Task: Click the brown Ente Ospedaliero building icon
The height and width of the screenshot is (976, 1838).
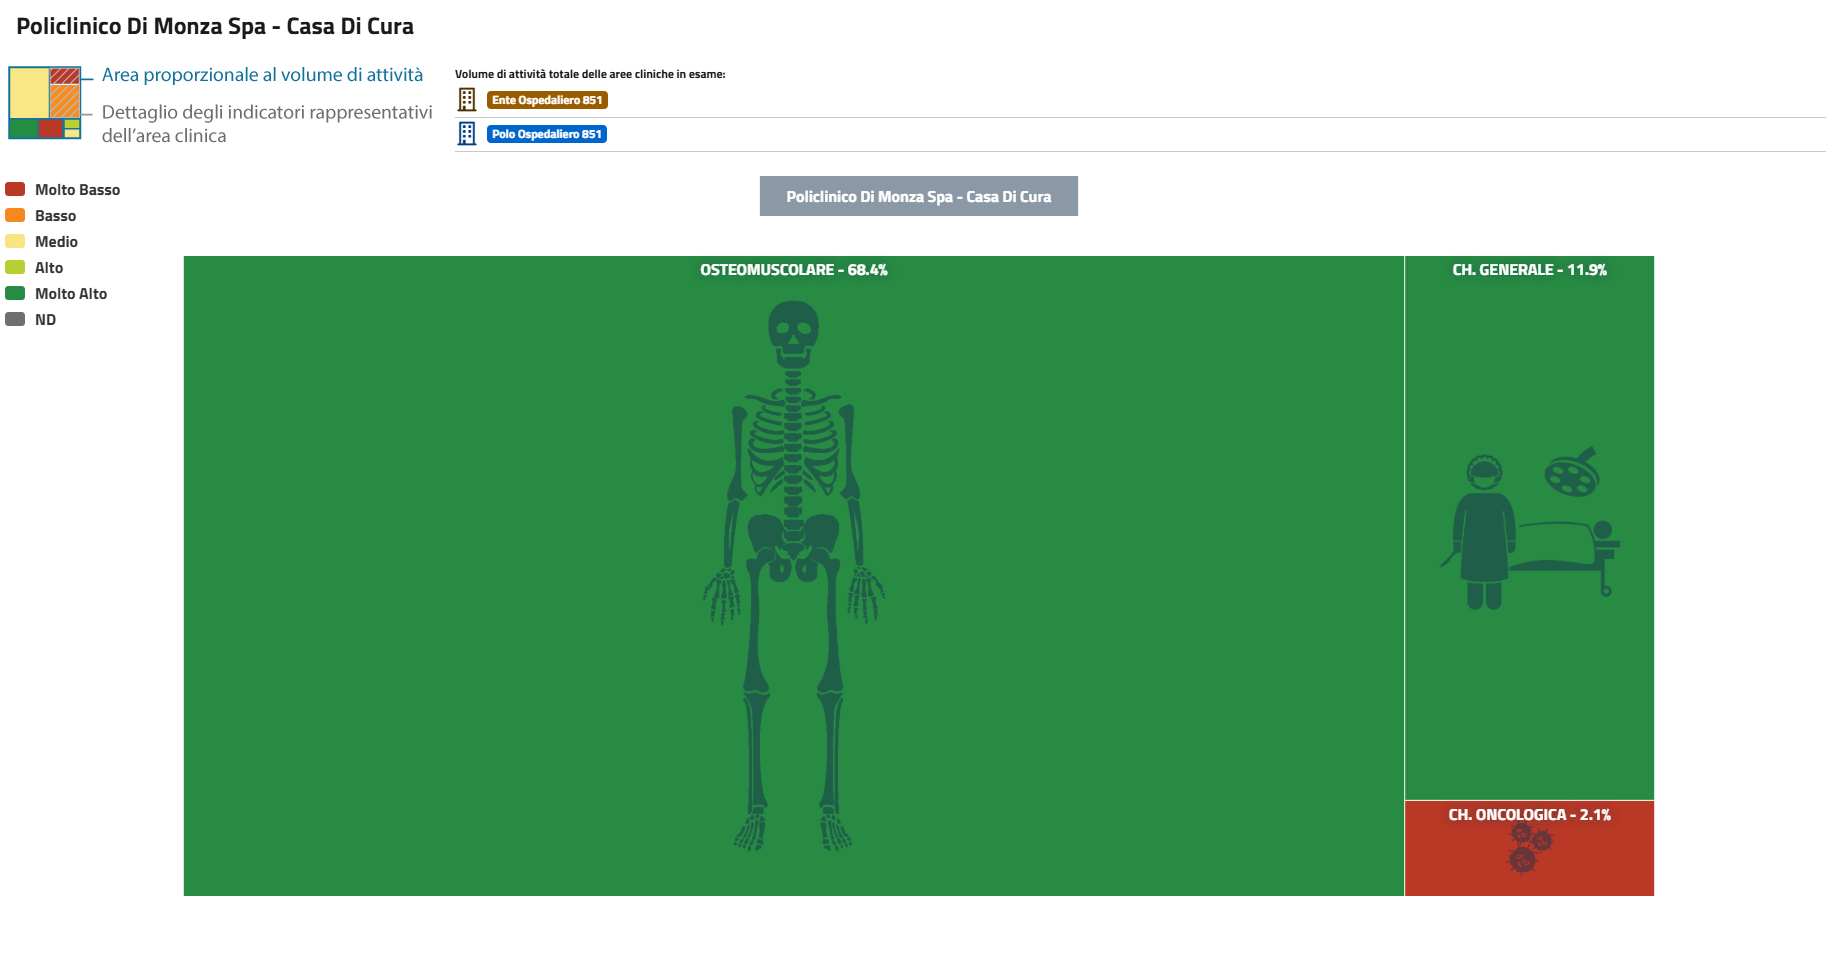Action: click(x=467, y=100)
